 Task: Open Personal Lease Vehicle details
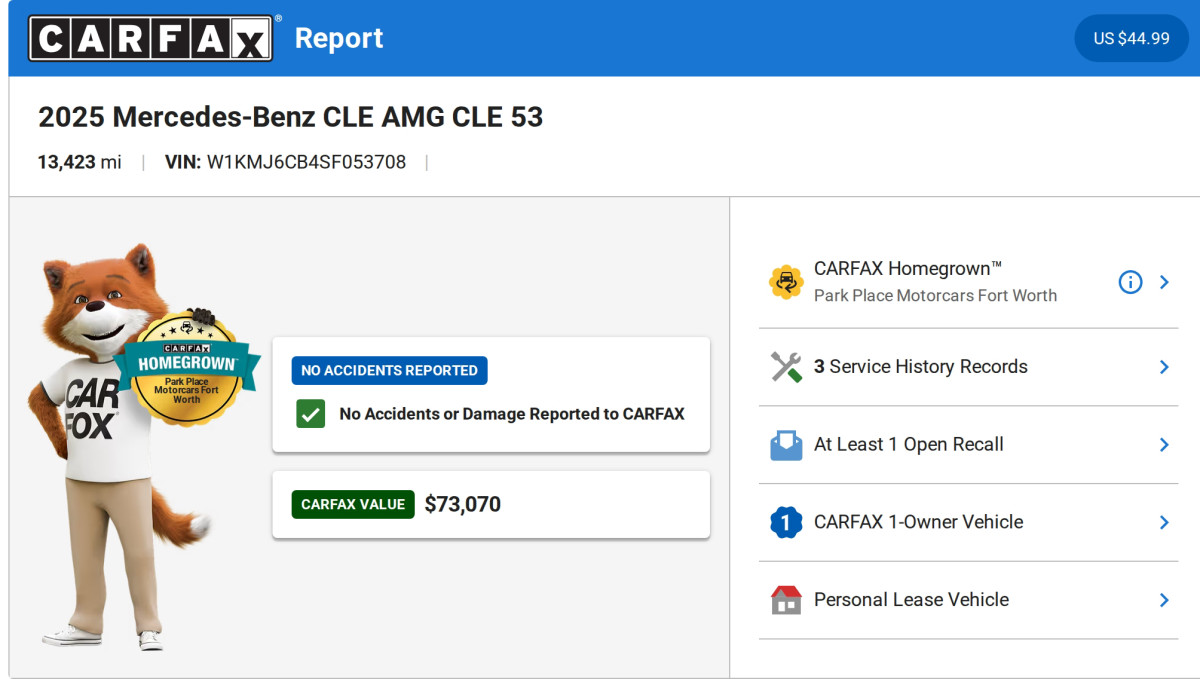[x=968, y=600]
